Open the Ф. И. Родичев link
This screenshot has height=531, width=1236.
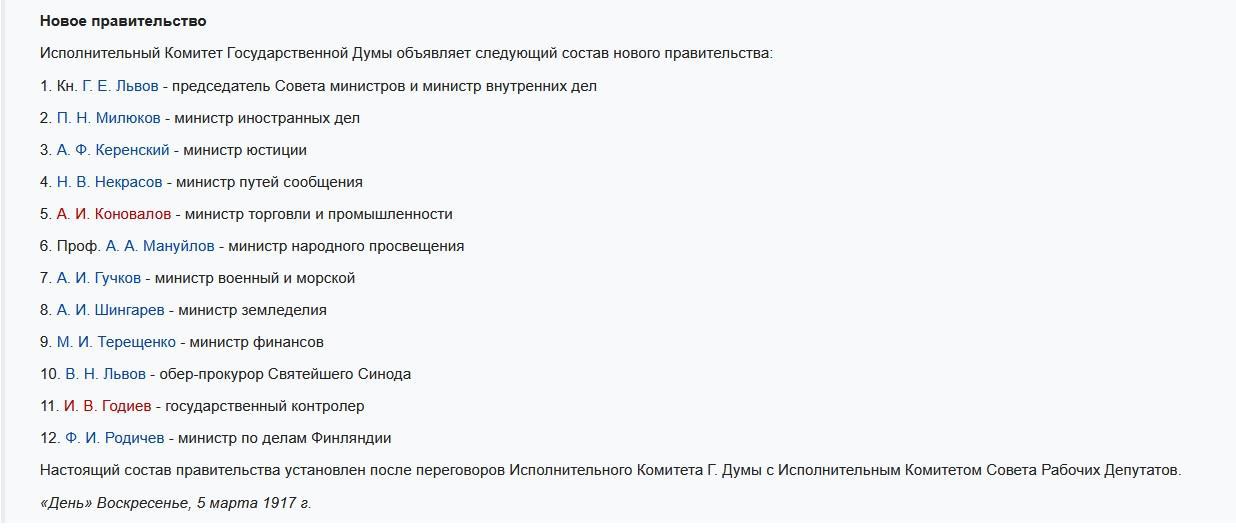pyautogui.click(x=114, y=438)
